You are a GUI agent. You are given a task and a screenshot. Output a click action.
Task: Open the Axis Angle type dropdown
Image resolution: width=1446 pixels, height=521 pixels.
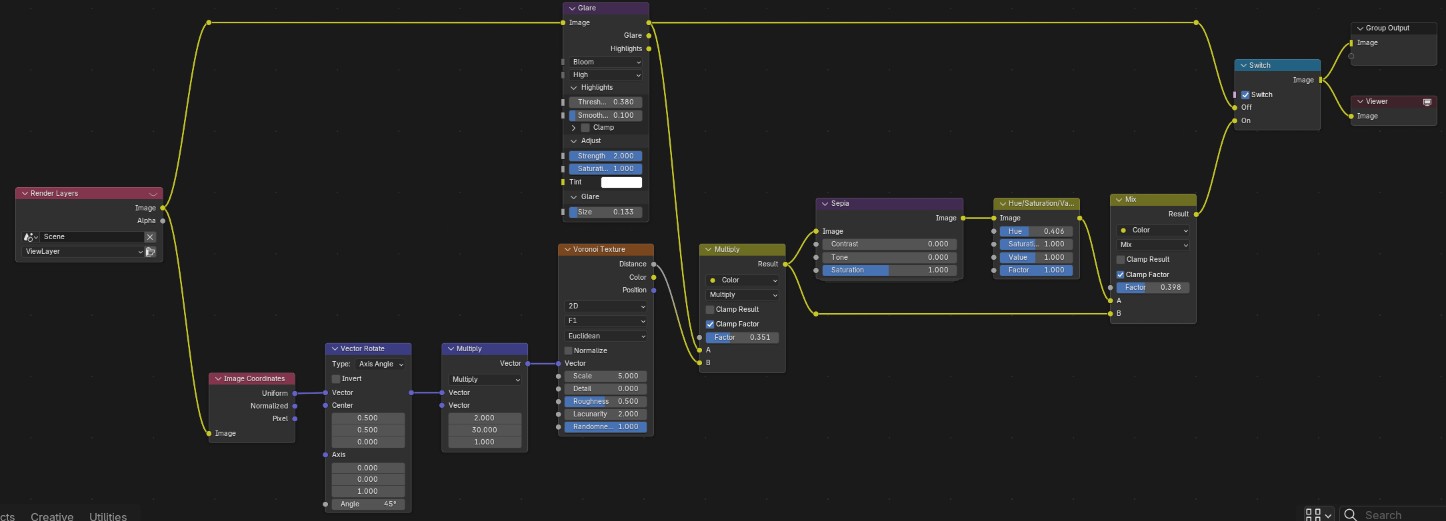[x=380, y=364]
